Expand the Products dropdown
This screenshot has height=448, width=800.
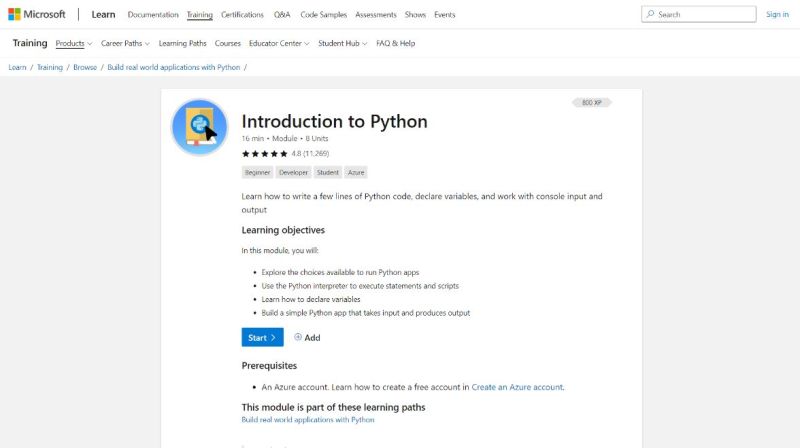(73, 43)
